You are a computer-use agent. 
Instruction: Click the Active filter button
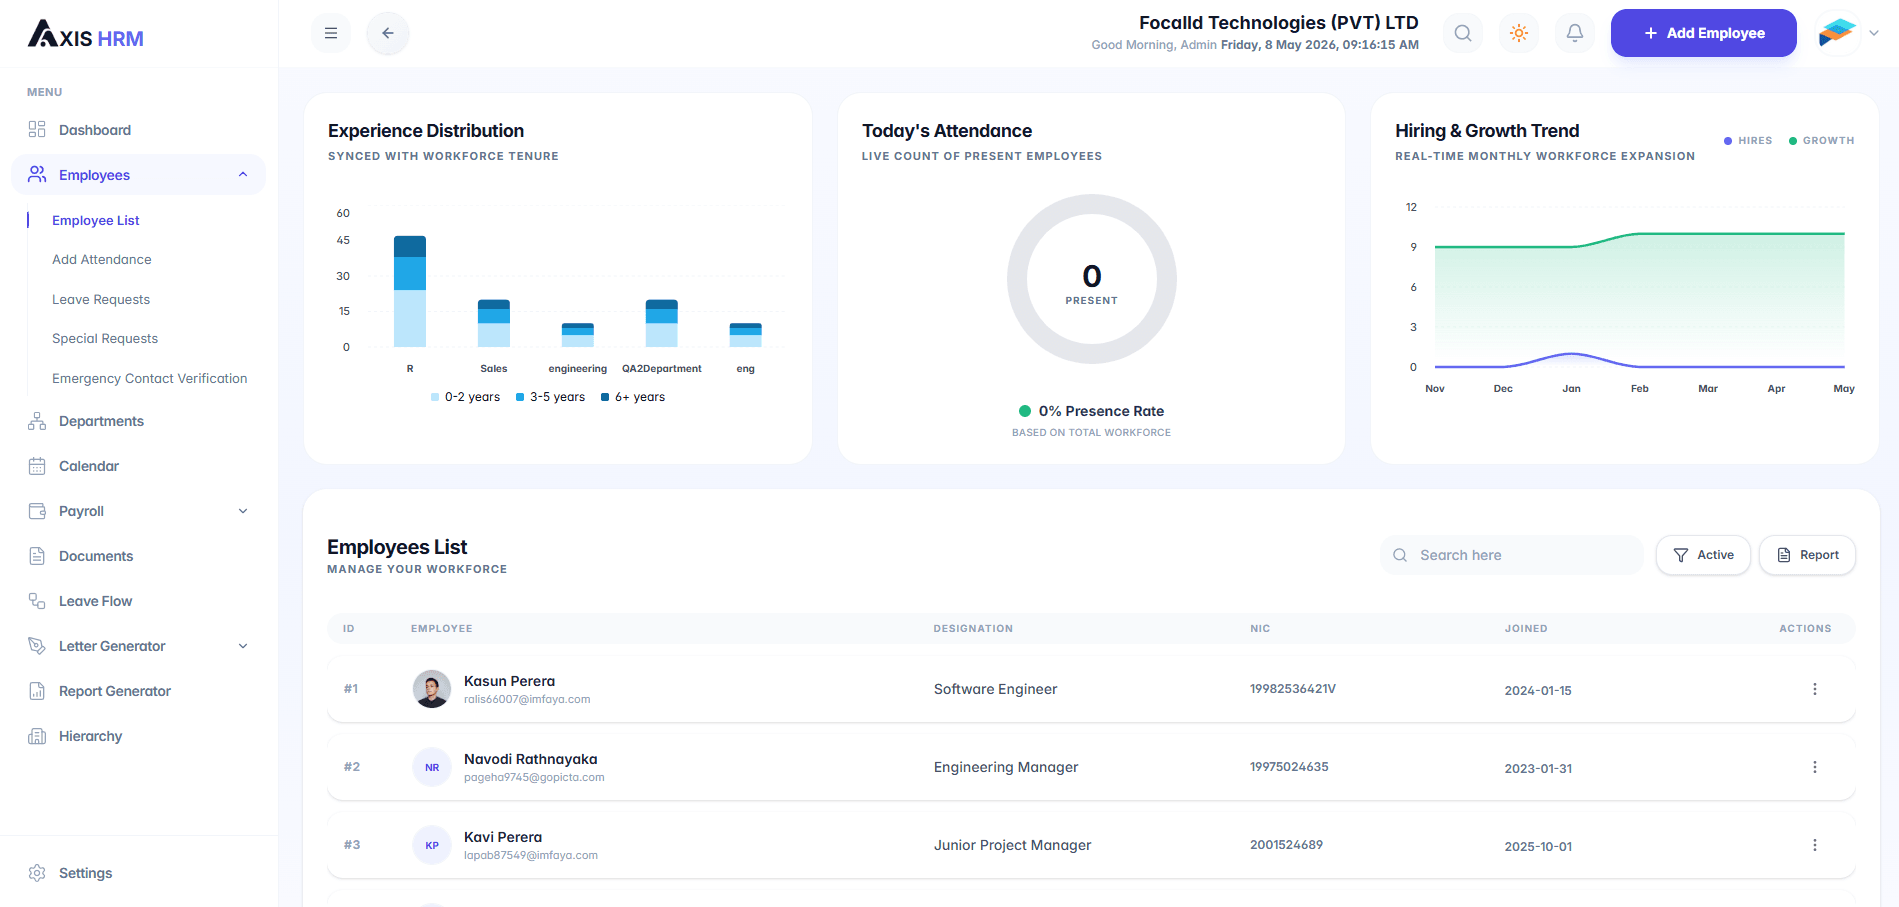click(1703, 555)
